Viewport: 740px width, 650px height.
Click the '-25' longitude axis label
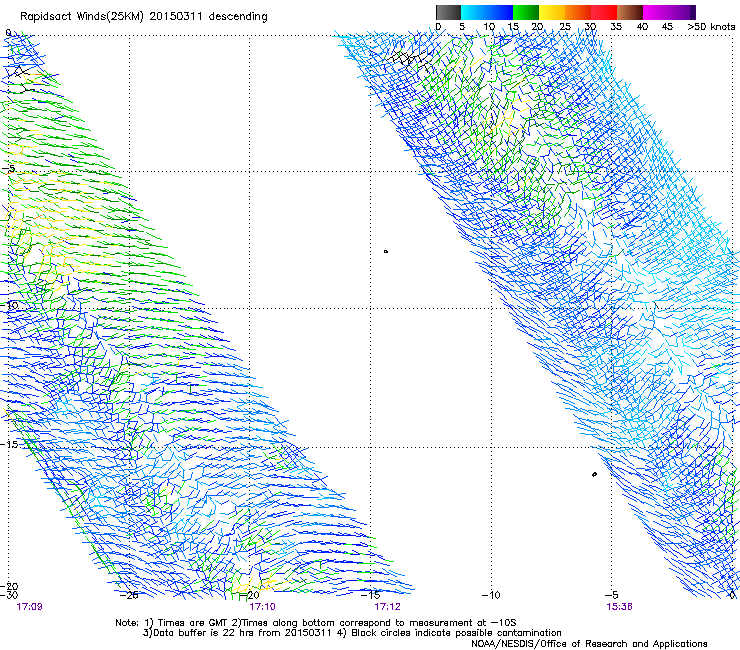click(x=129, y=595)
